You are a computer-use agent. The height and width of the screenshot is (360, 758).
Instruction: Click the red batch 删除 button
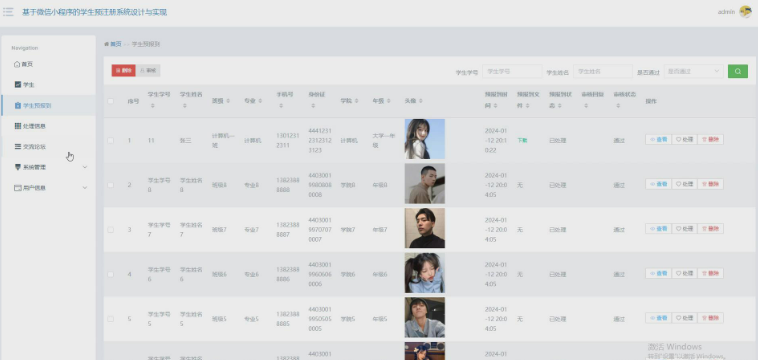[x=124, y=71]
